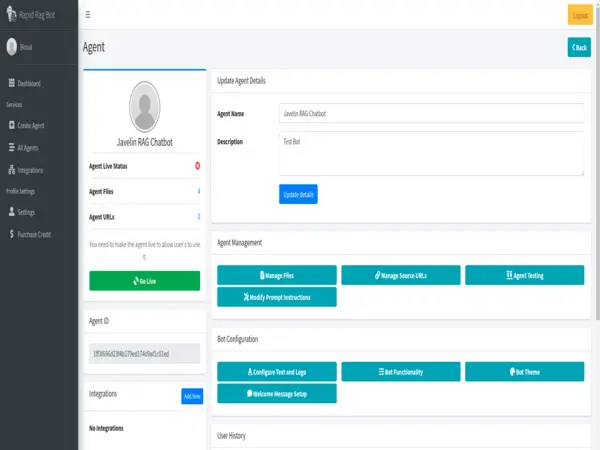
Task: Click the Agent Name input field
Action: 431,114
